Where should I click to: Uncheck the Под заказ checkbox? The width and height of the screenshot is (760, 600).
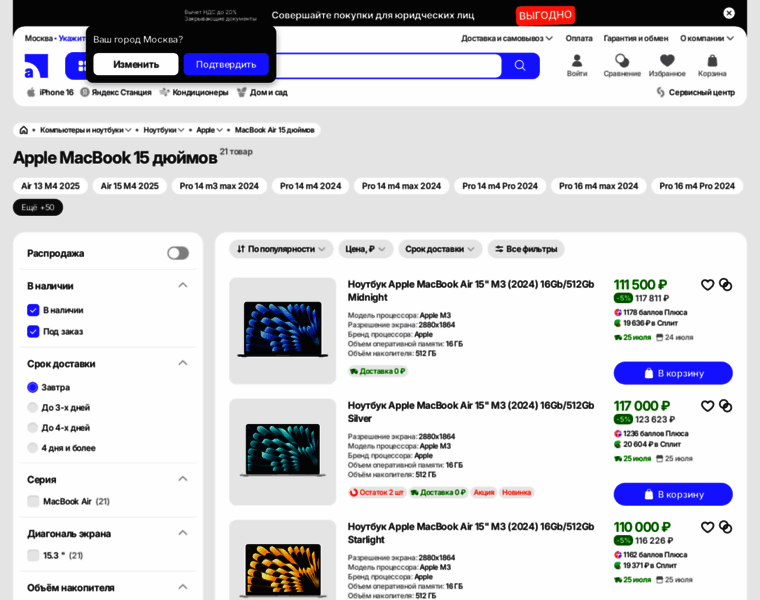[33, 332]
